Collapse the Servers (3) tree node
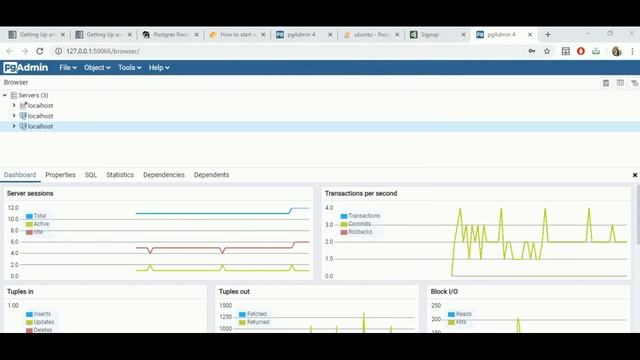The image size is (640, 360). pyautogui.click(x=4, y=95)
